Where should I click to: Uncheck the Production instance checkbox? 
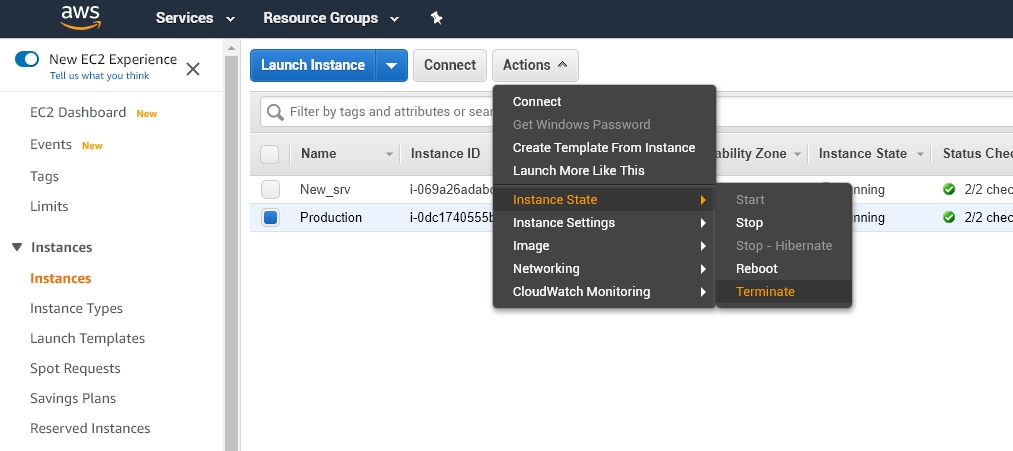(270, 218)
